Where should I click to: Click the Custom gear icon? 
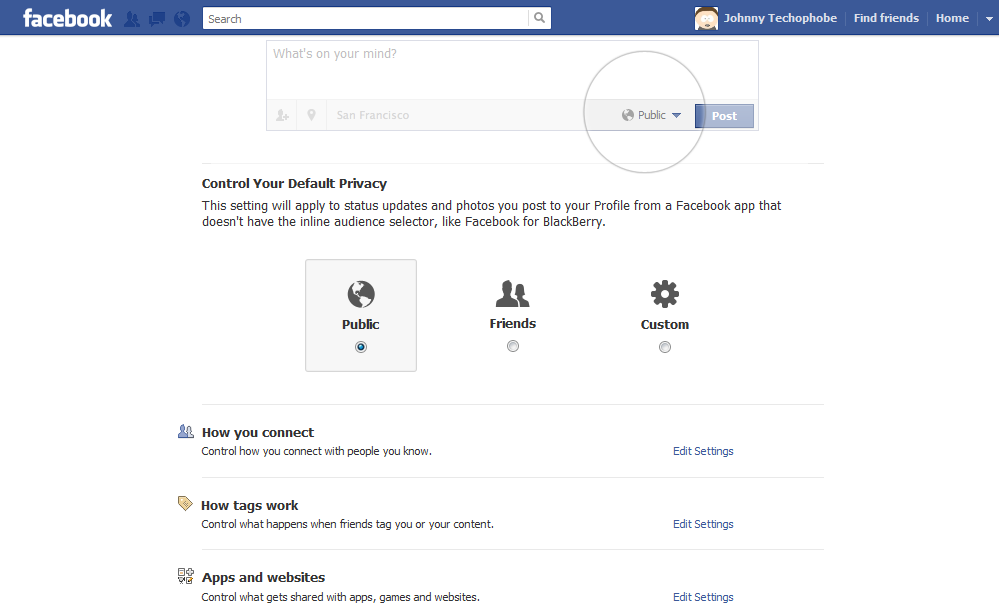(665, 294)
